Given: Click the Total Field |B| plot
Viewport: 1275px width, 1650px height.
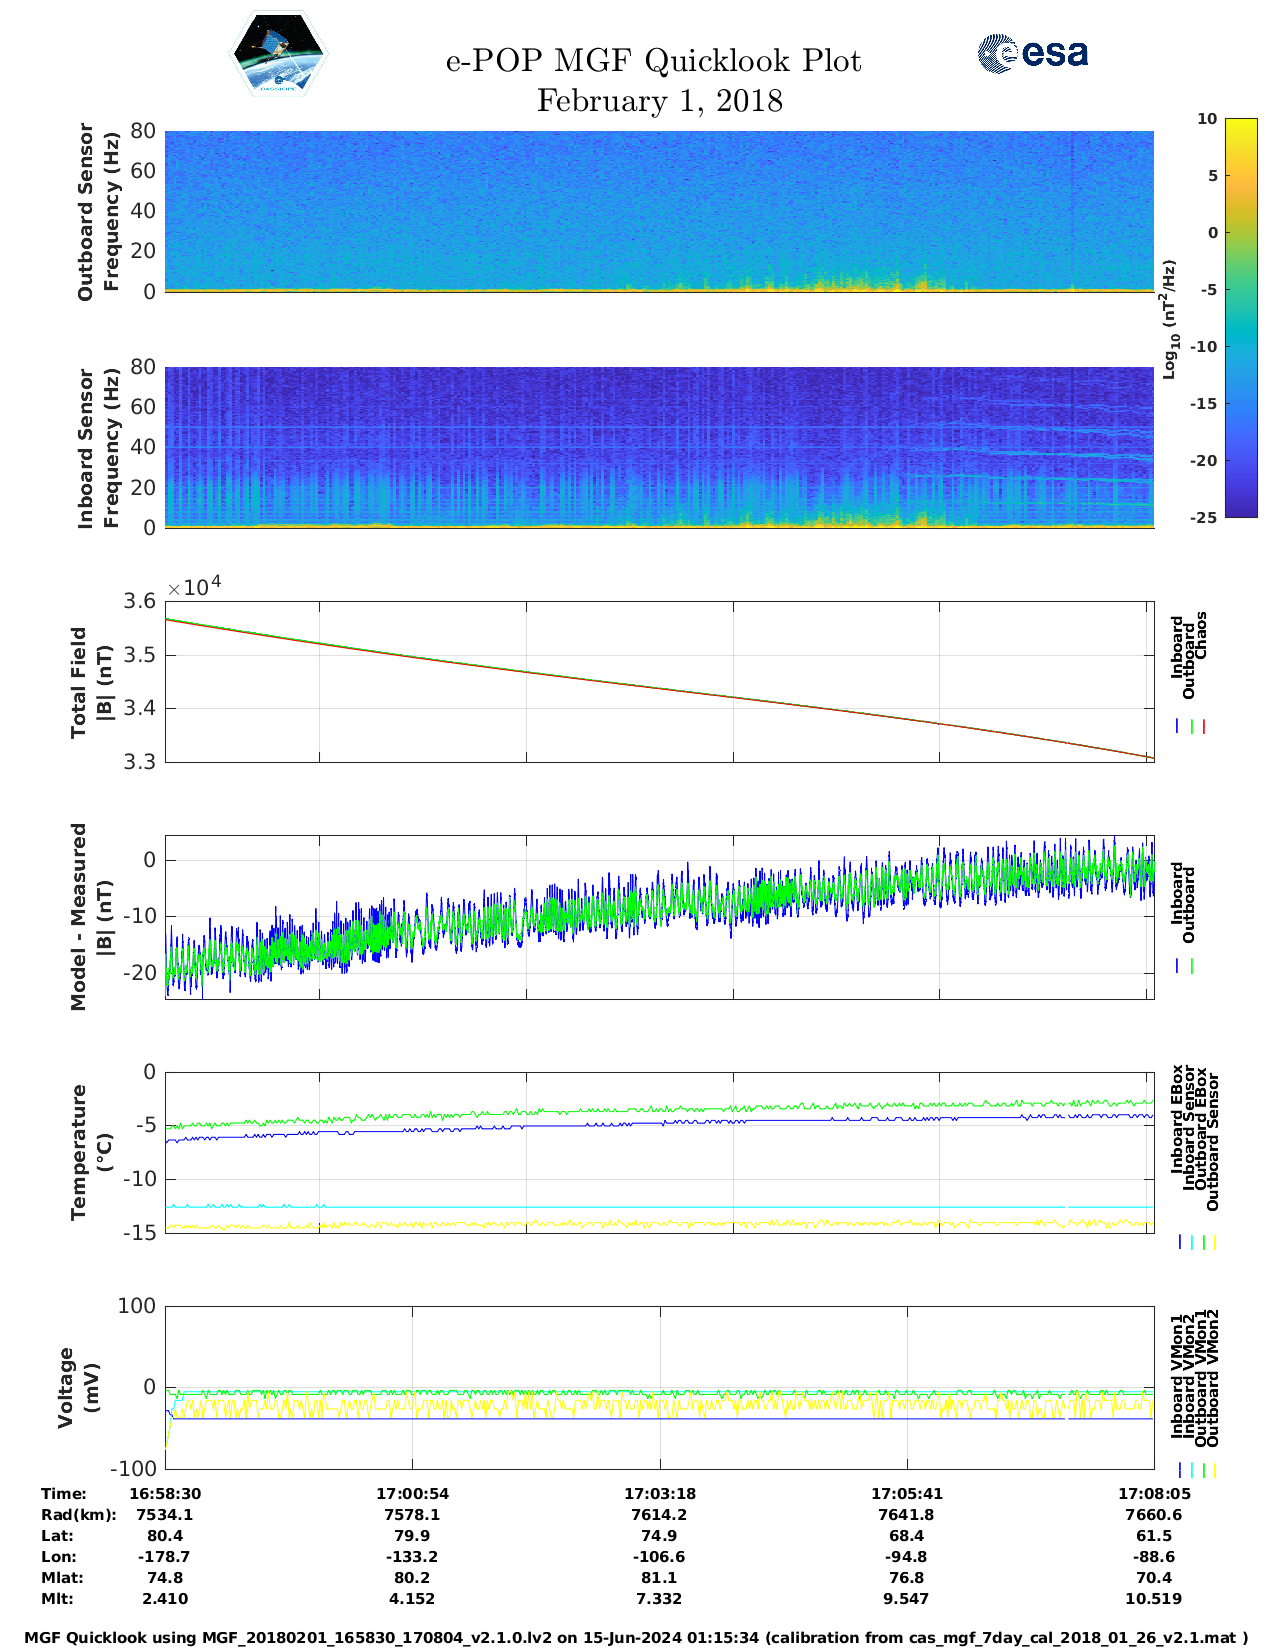Looking at the screenshot, I should [x=660, y=682].
